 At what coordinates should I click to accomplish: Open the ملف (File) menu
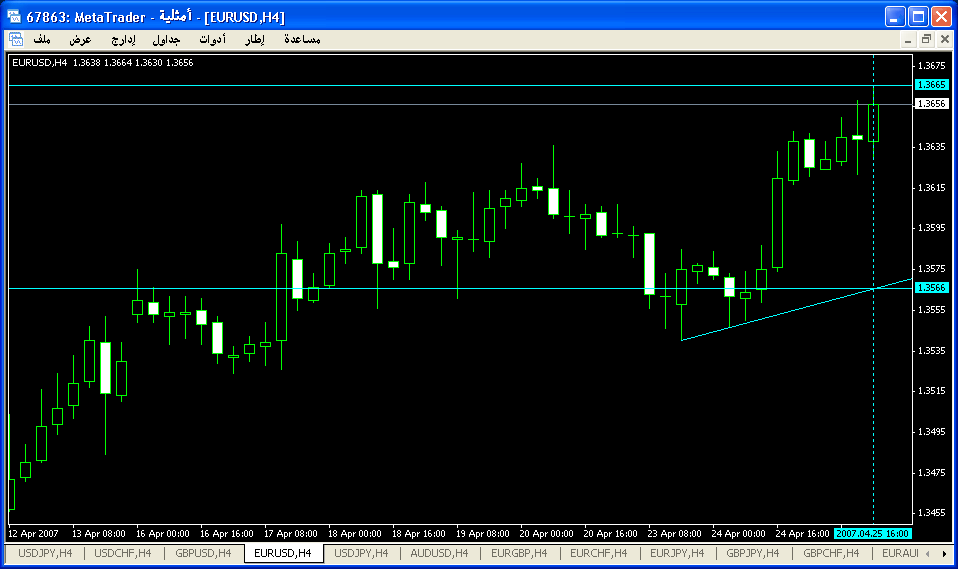point(42,40)
